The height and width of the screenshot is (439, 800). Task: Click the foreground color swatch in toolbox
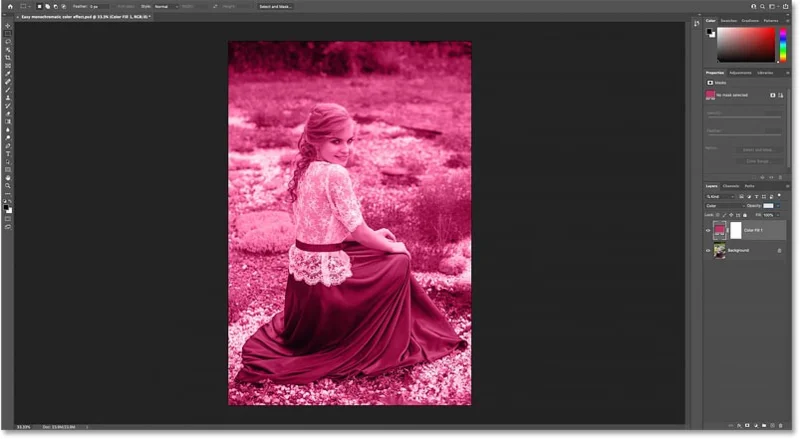pos(6,207)
